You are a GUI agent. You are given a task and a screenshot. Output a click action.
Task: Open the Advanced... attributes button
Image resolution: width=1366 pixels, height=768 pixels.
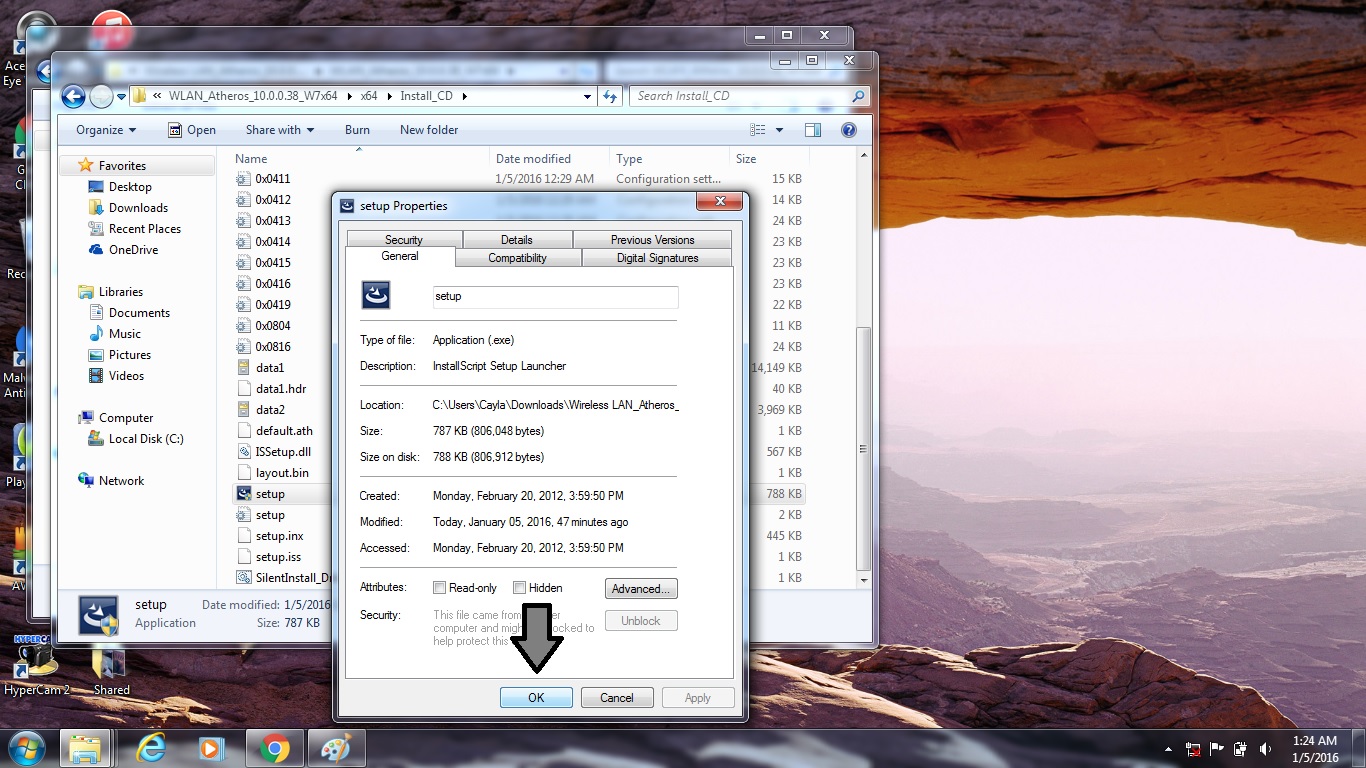coord(641,589)
